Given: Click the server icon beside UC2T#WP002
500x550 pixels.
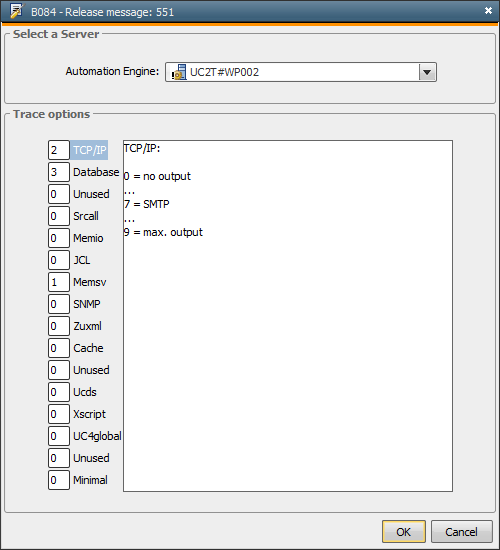Looking at the screenshot, I should tap(179, 72).
